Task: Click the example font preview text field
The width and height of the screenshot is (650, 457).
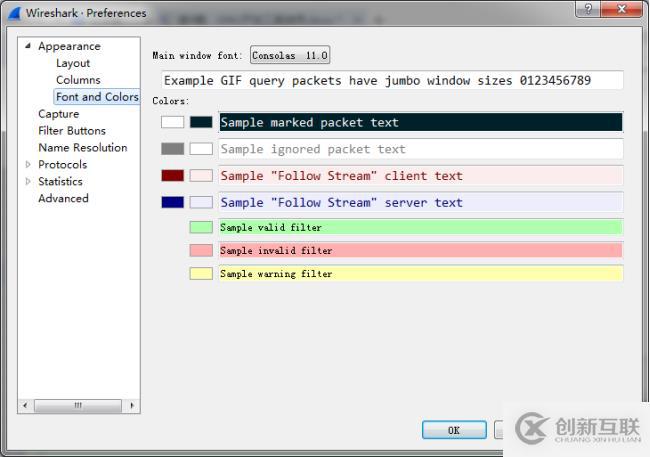Action: pyautogui.click(x=392, y=80)
